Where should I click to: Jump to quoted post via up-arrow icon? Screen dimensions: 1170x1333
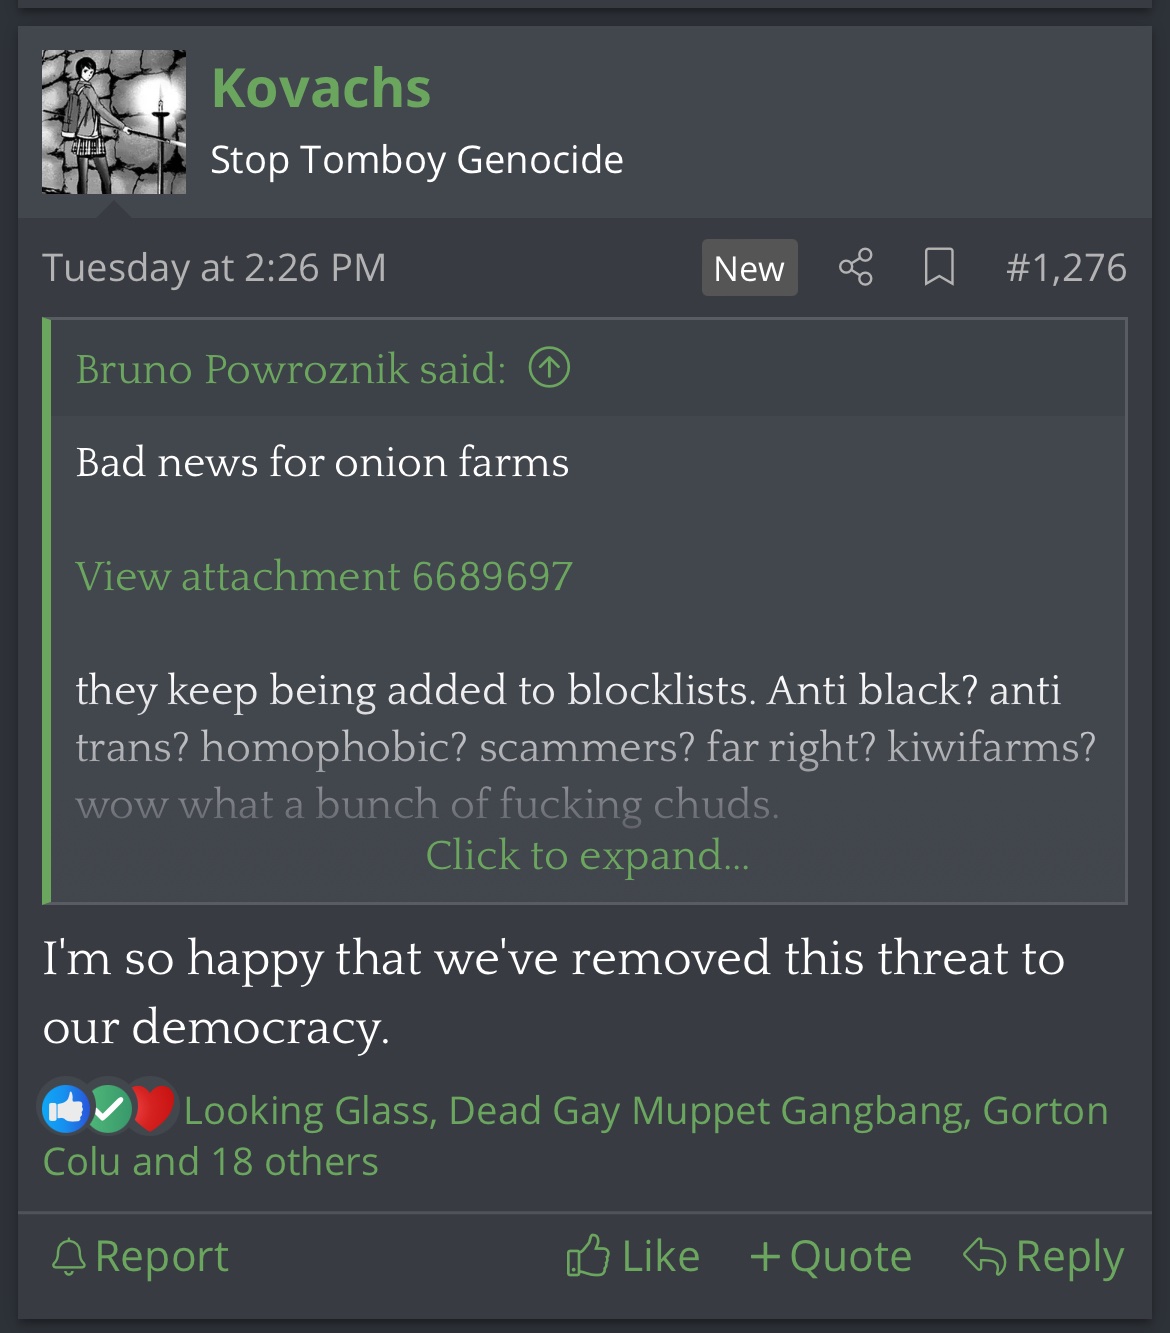click(x=549, y=368)
